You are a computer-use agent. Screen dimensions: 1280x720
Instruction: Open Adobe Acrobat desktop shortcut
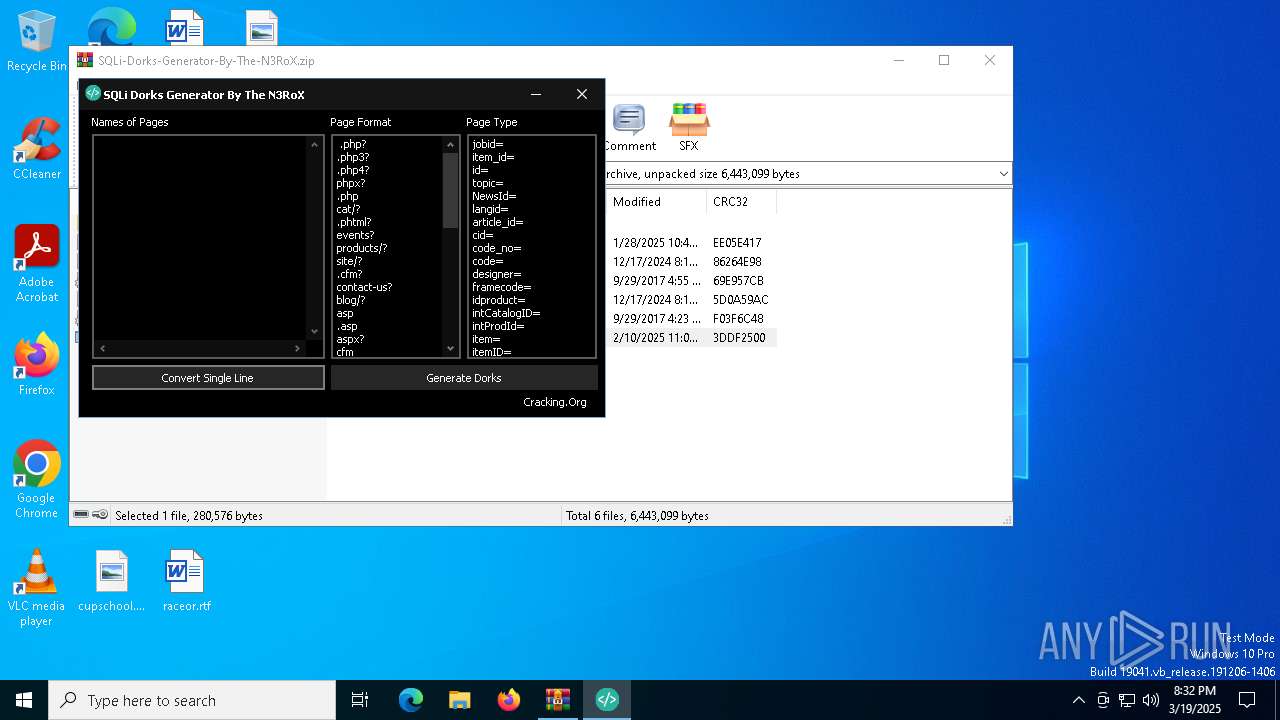click(x=37, y=264)
